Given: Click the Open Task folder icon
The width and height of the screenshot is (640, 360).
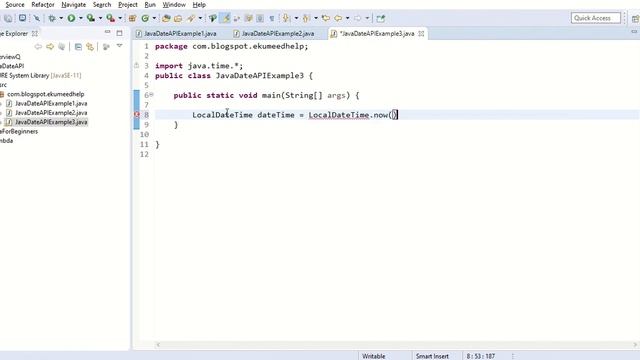Looking at the screenshot, I should pyautogui.click(x=178, y=18).
